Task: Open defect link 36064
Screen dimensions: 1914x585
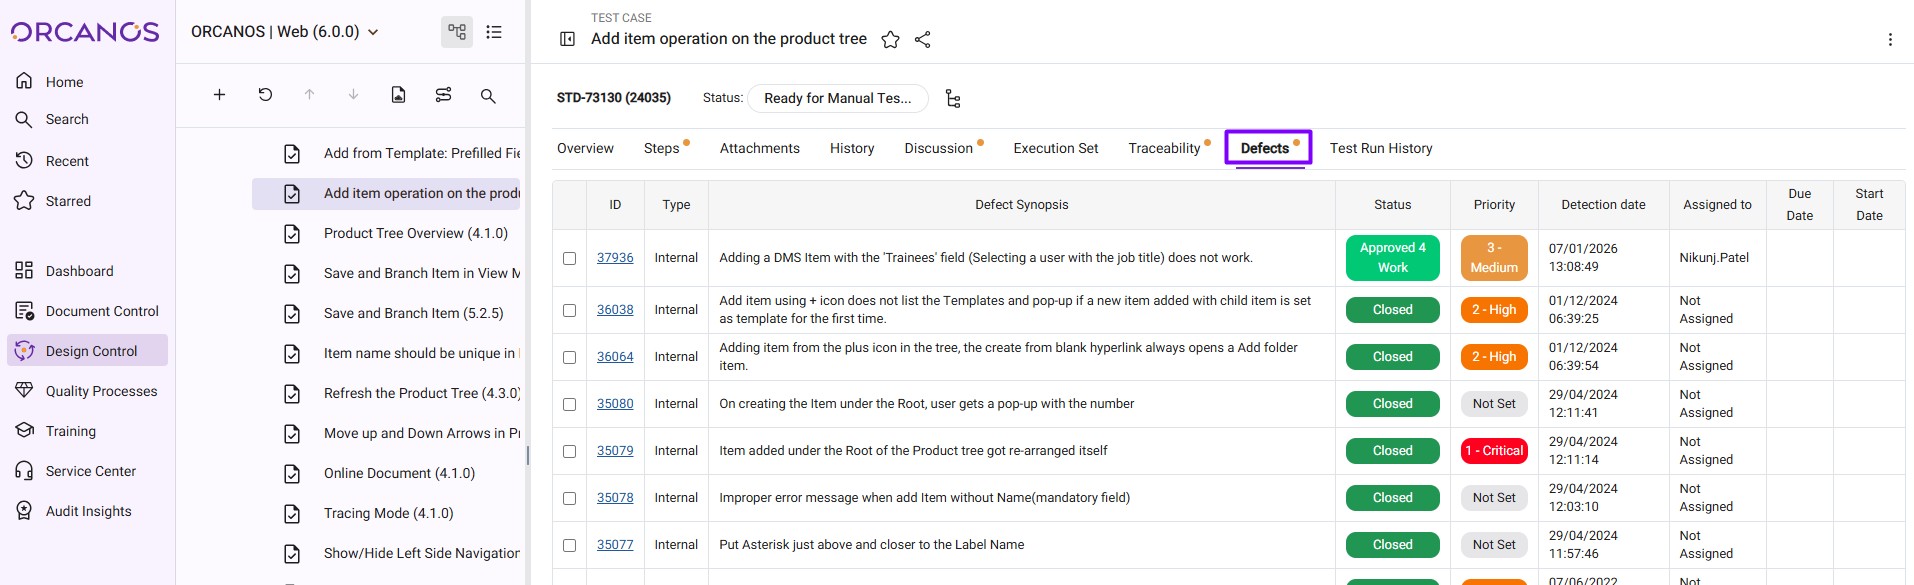Action: pyautogui.click(x=615, y=357)
